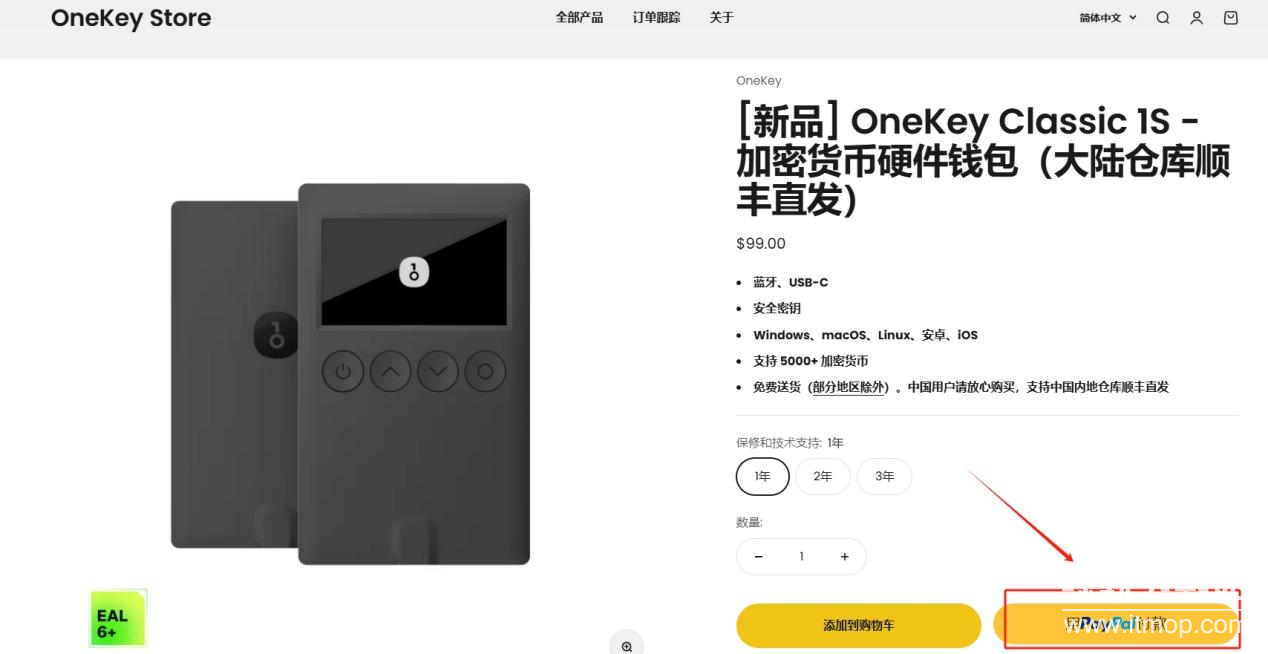Open the search icon in header
This screenshot has width=1268, height=654.
point(1162,18)
